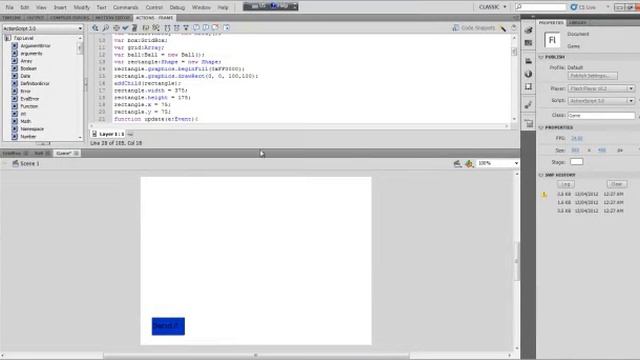Click the Auto format icon in Actions toolbar

pos(134,28)
